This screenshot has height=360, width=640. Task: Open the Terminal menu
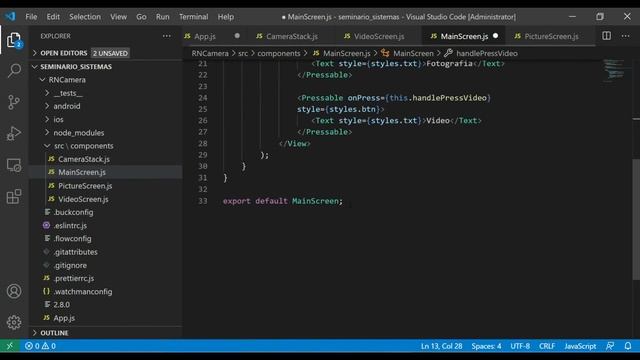[x=193, y=17]
